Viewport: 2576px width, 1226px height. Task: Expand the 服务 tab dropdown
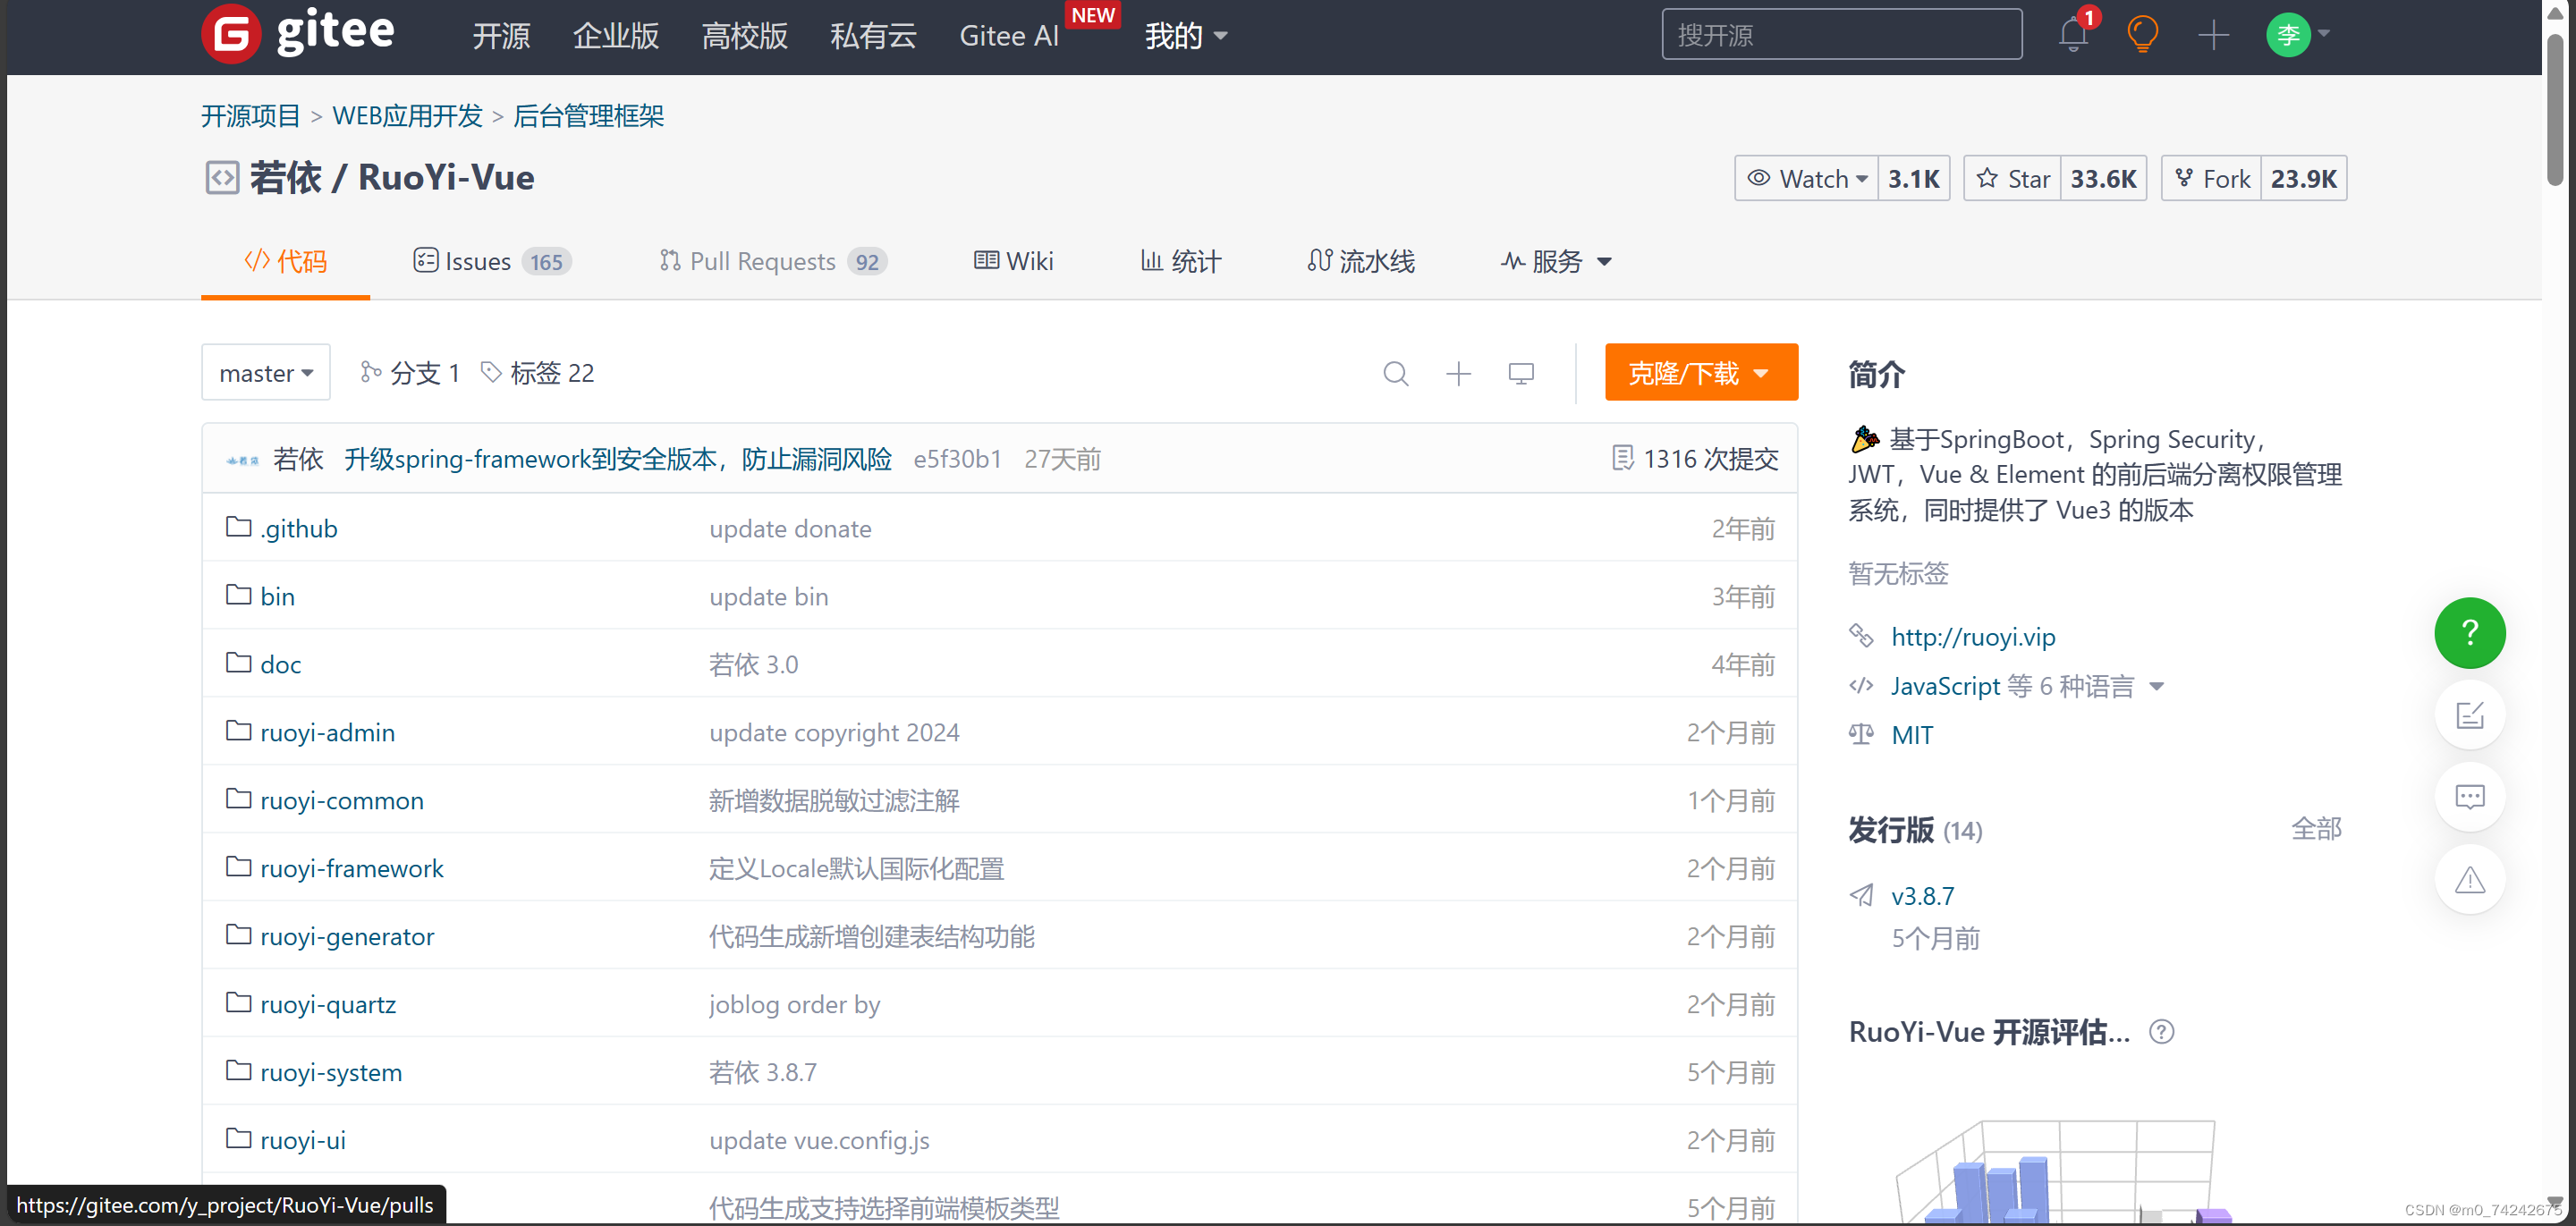1557,262
